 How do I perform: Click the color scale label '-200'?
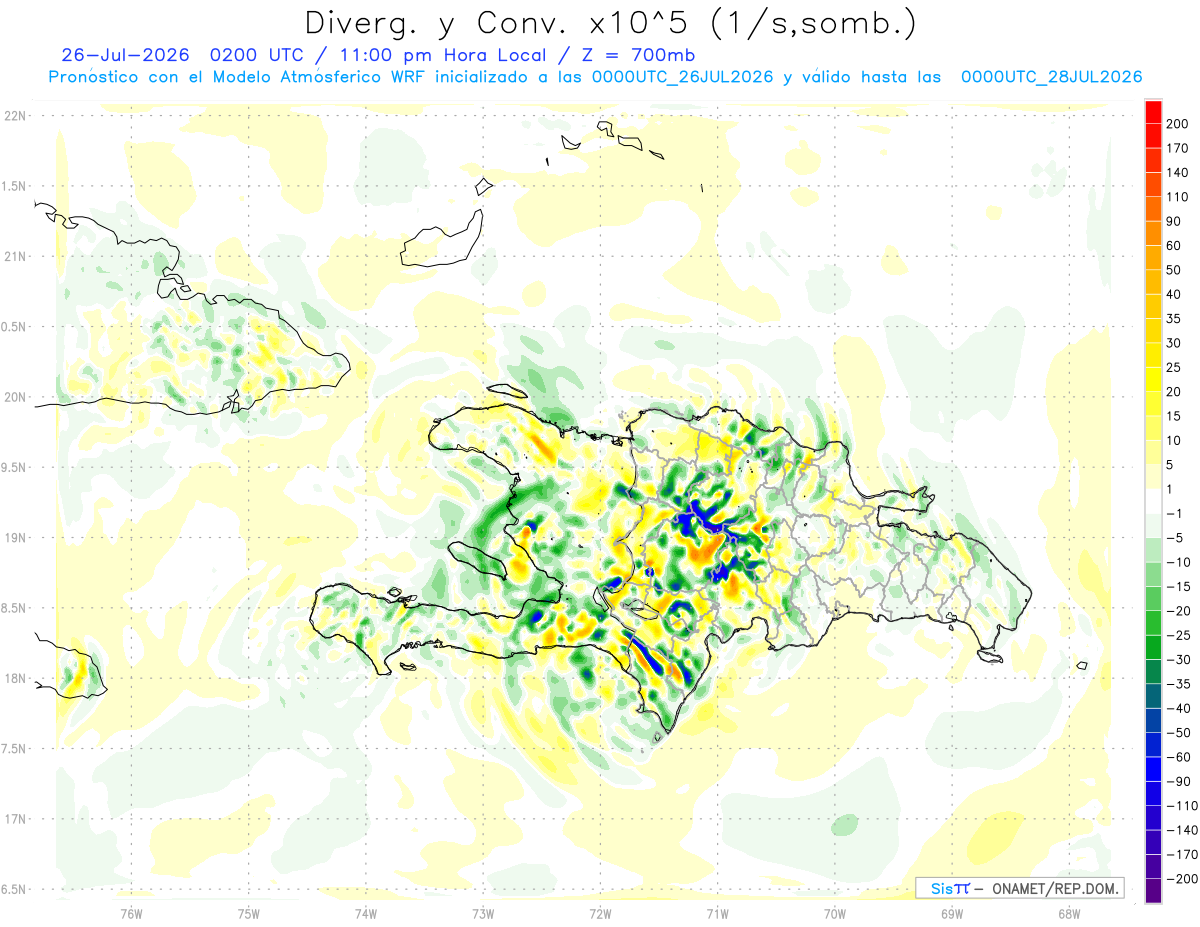1181,879
